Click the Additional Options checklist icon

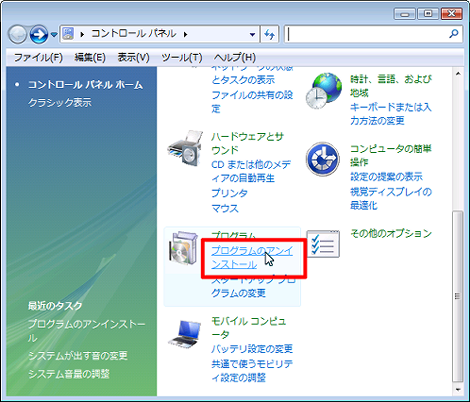click(323, 244)
